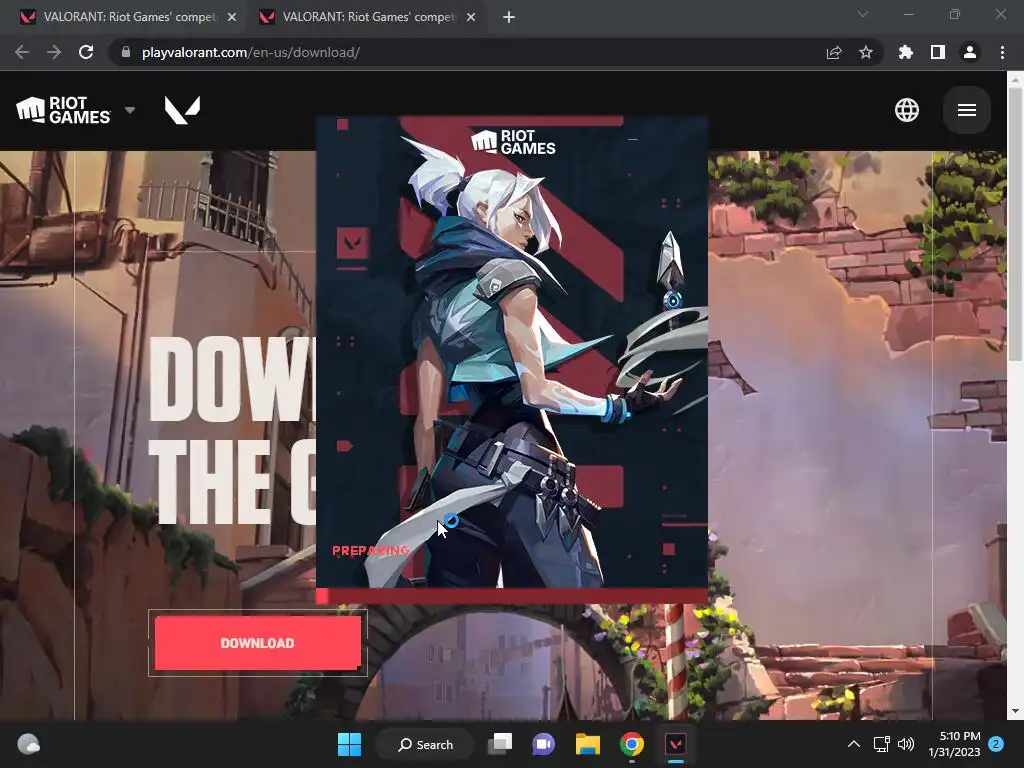Open volume control from the tray
This screenshot has width=1024, height=768.
pos(906,744)
